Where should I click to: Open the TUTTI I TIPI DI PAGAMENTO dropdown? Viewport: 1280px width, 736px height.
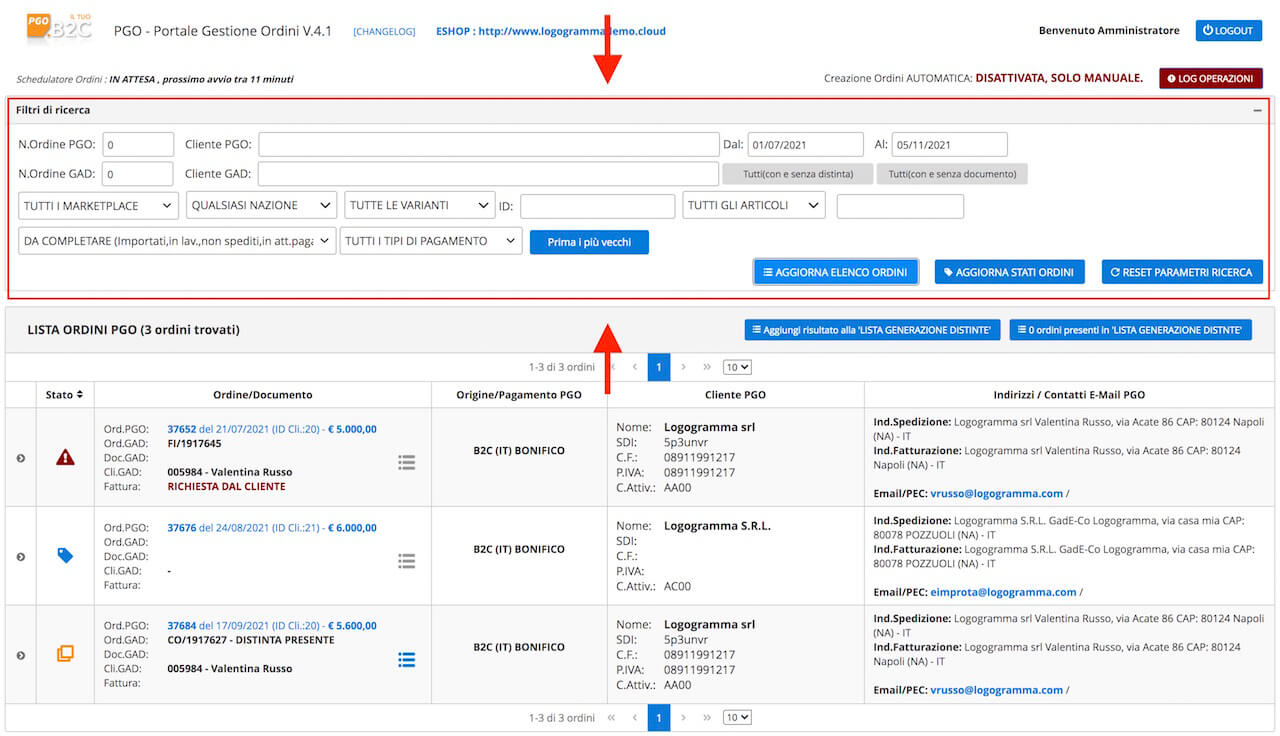click(x=431, y=241)
